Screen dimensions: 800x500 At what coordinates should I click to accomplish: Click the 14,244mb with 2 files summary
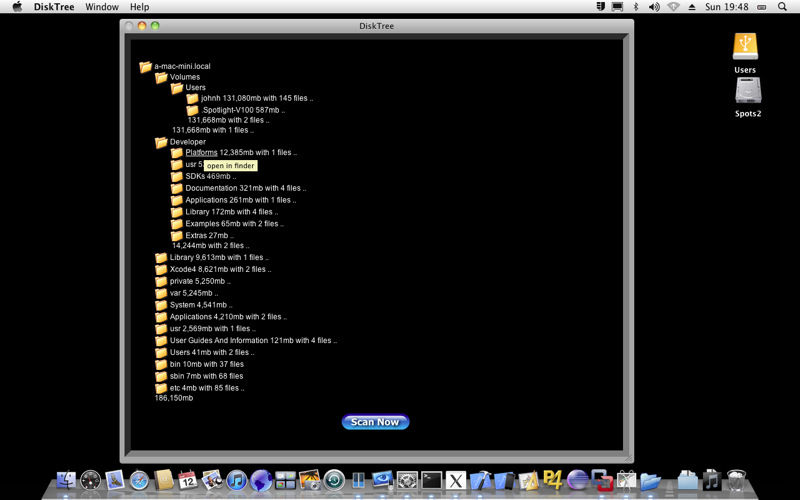pyautogui.click(x=210, y=245)
